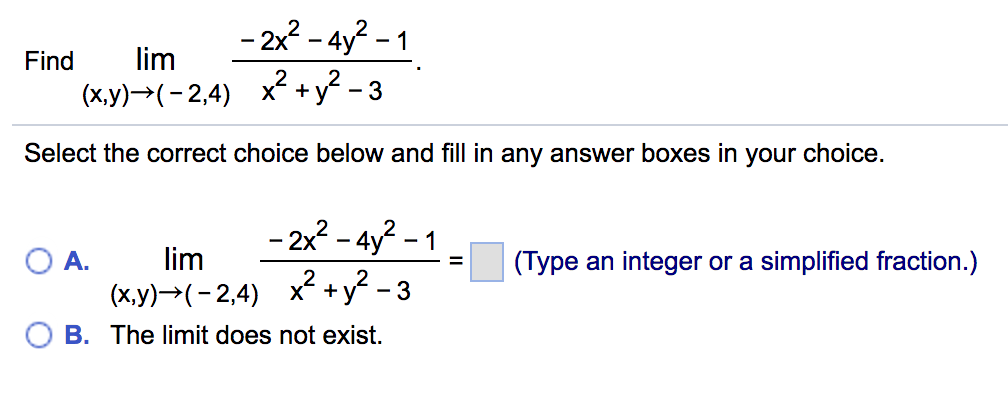Click the horizontal divider under the question
The width and height of the screenshot is (1008, 420).
(x=504, y=125)
